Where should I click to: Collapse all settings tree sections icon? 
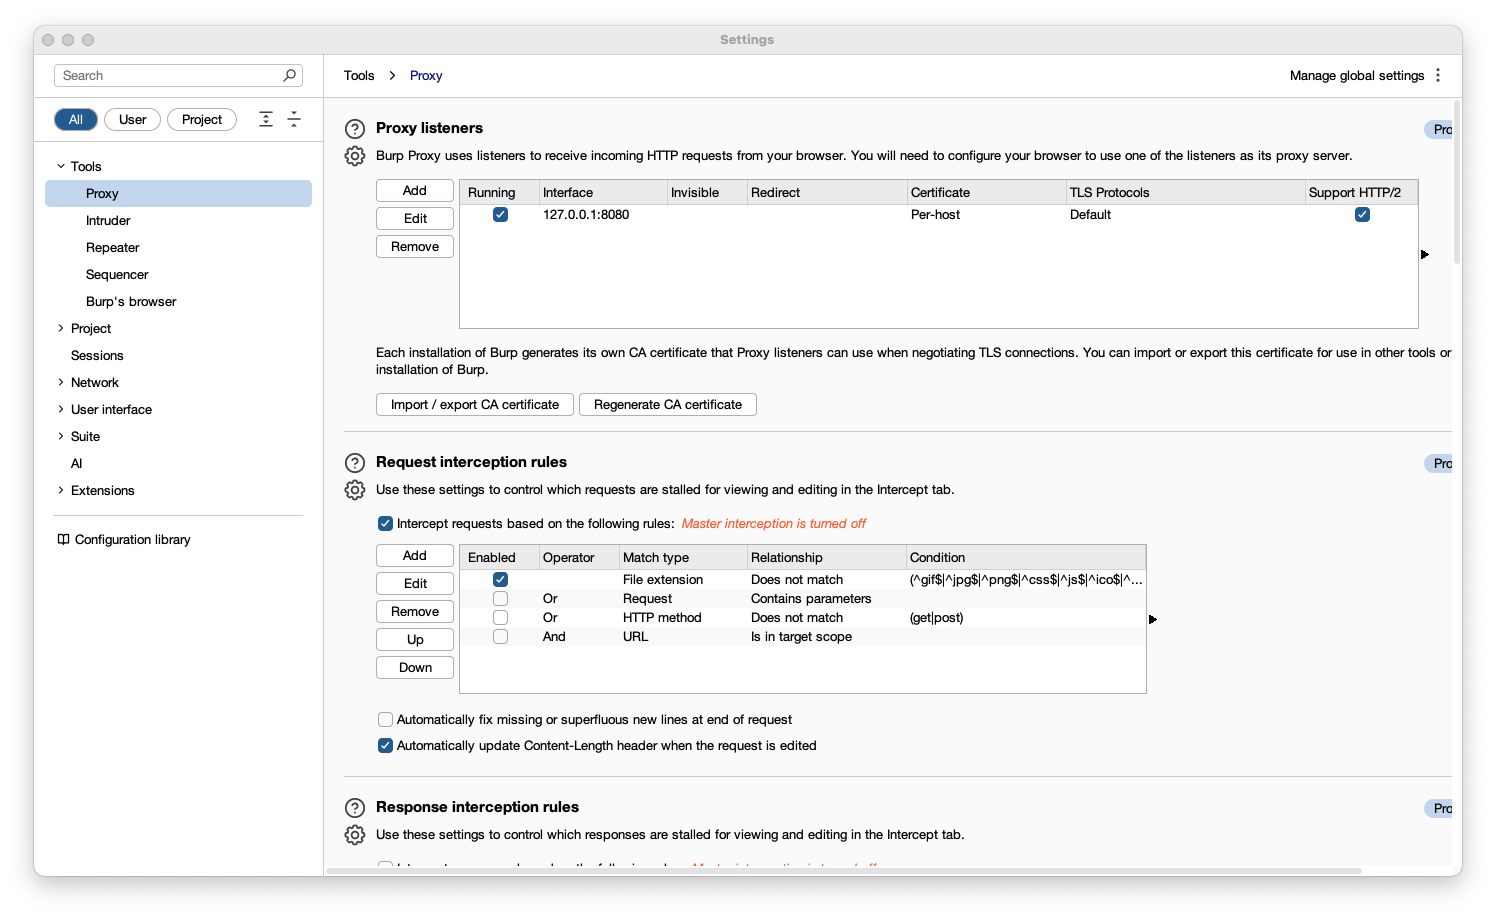294,119
